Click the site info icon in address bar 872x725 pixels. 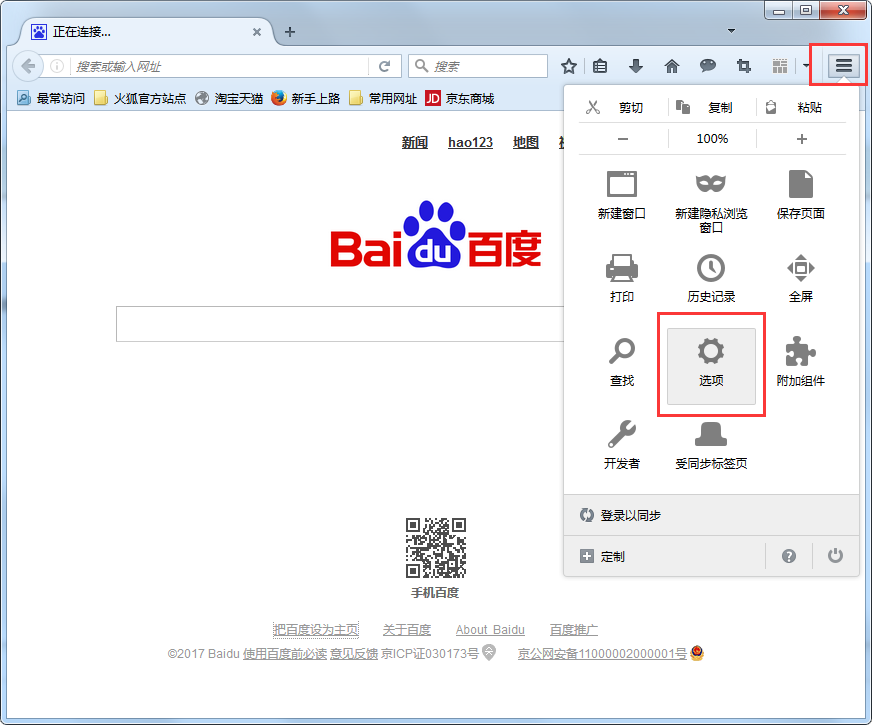pyautogui.click(x=57, y=67)
